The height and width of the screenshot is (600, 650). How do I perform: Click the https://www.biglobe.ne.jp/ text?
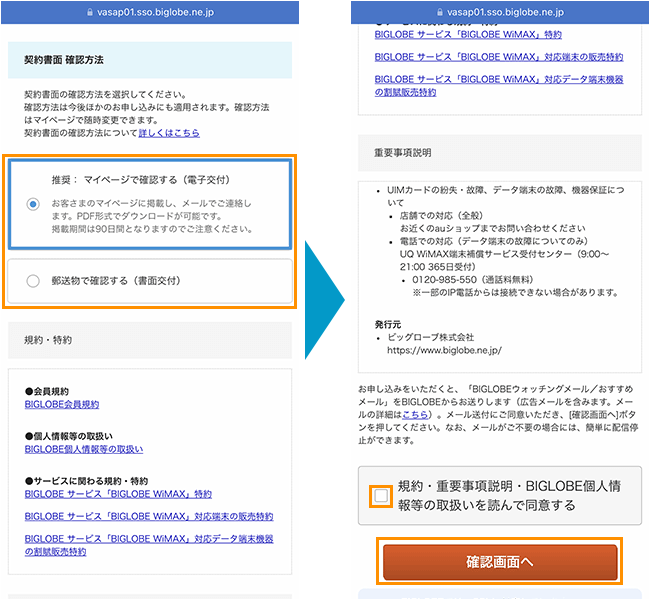coord(444,350)
